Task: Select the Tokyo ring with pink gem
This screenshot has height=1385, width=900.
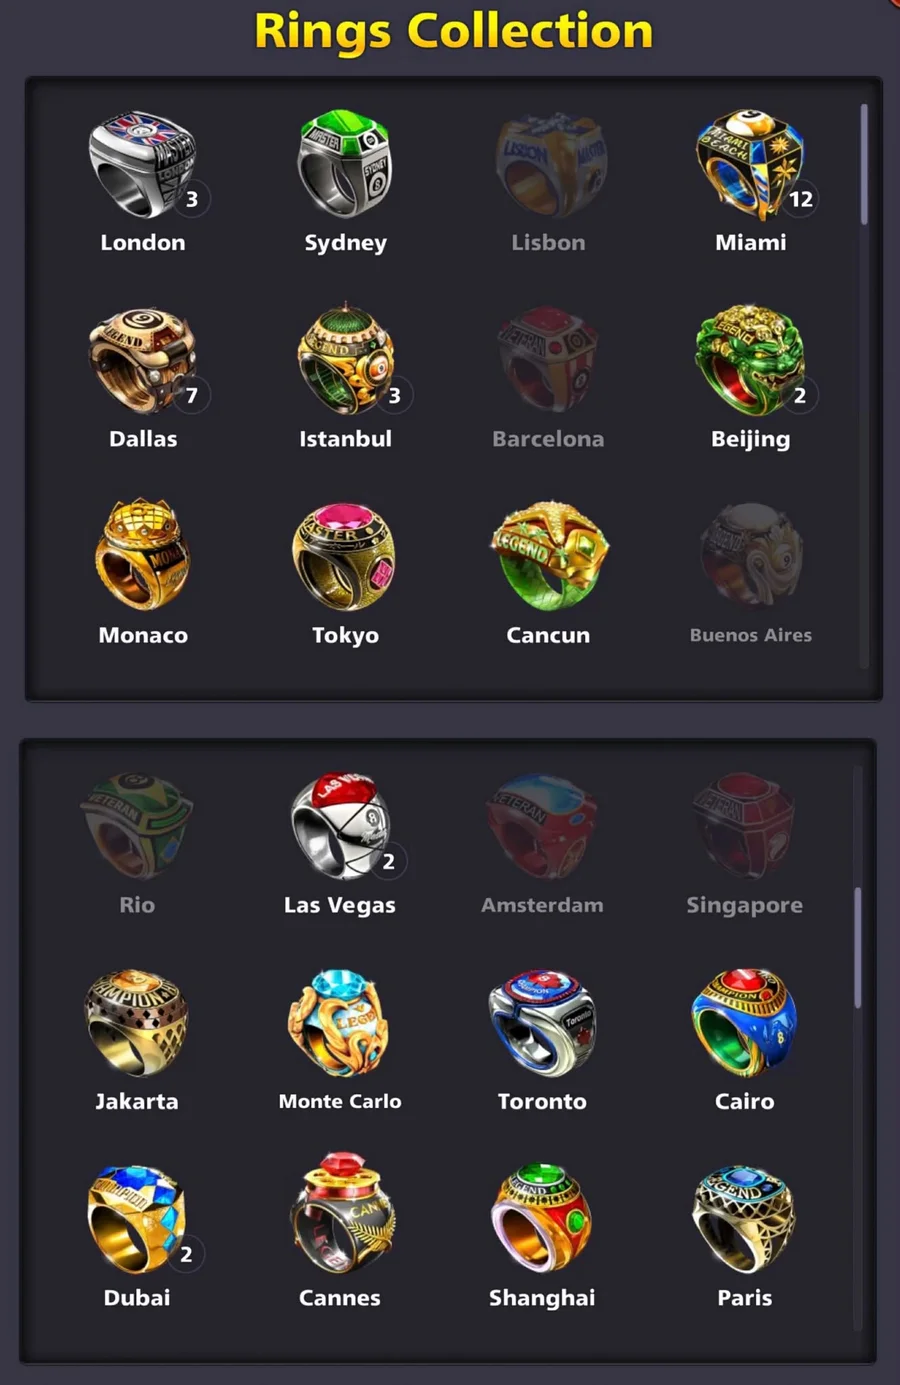Action: point(344,556)
